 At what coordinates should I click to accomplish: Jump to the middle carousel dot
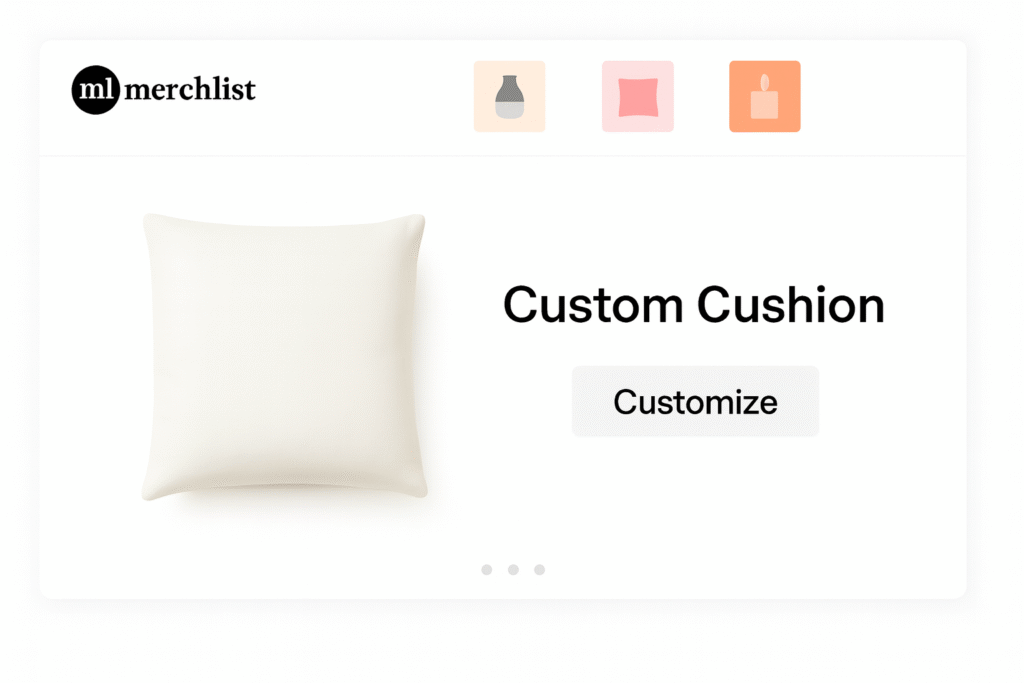(x=513, y=570)
